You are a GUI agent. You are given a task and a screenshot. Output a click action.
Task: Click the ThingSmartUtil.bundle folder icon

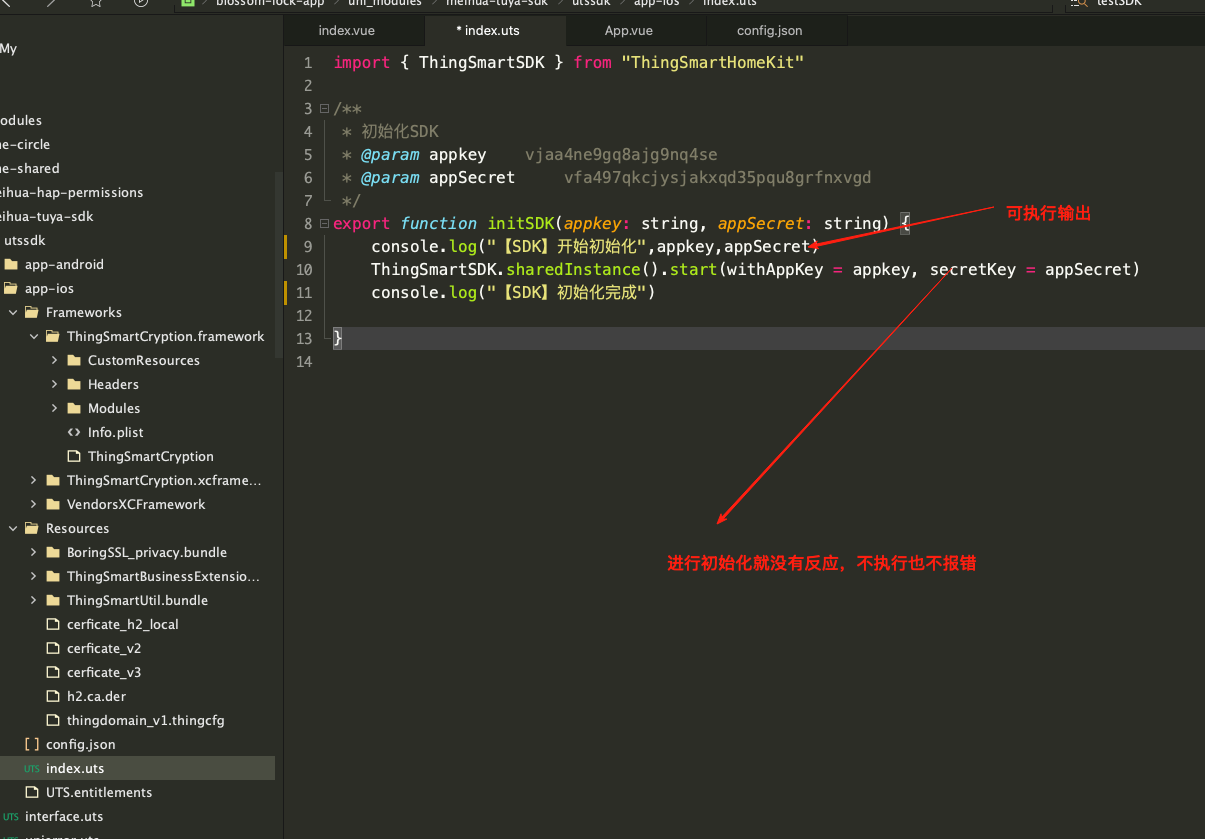point(52,601)
